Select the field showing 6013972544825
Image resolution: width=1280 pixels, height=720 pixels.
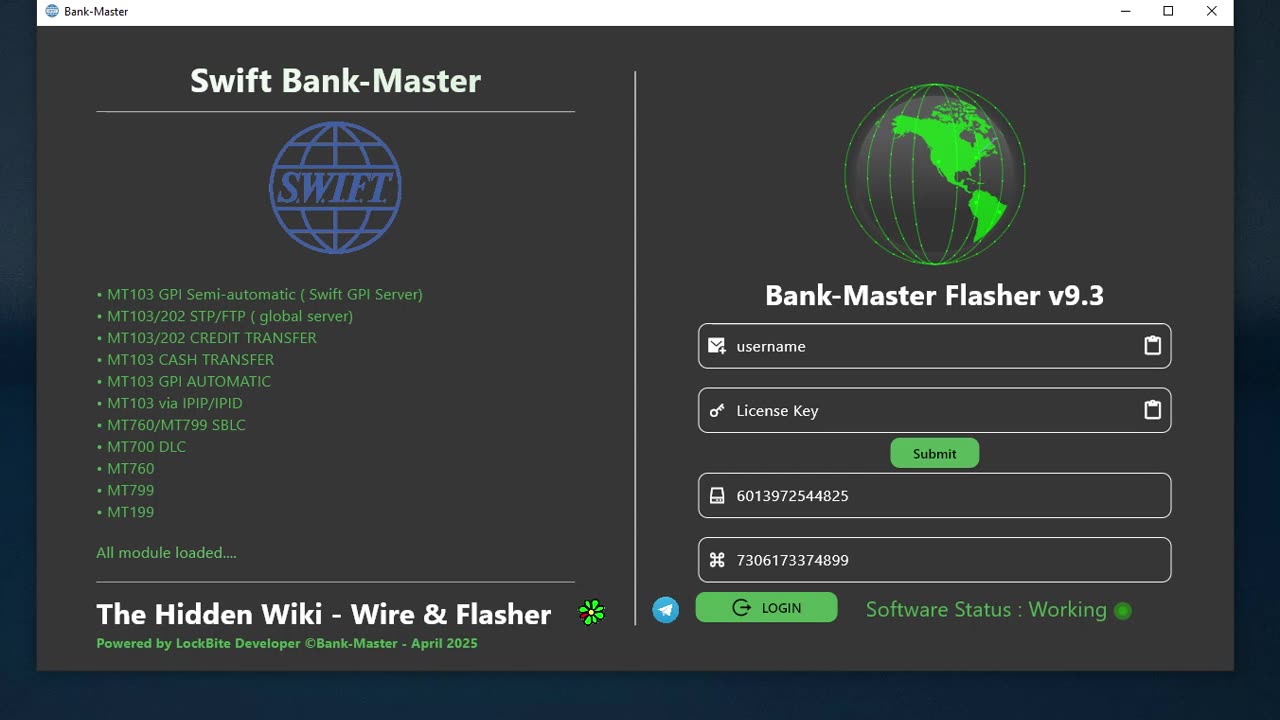coord(934,495)
